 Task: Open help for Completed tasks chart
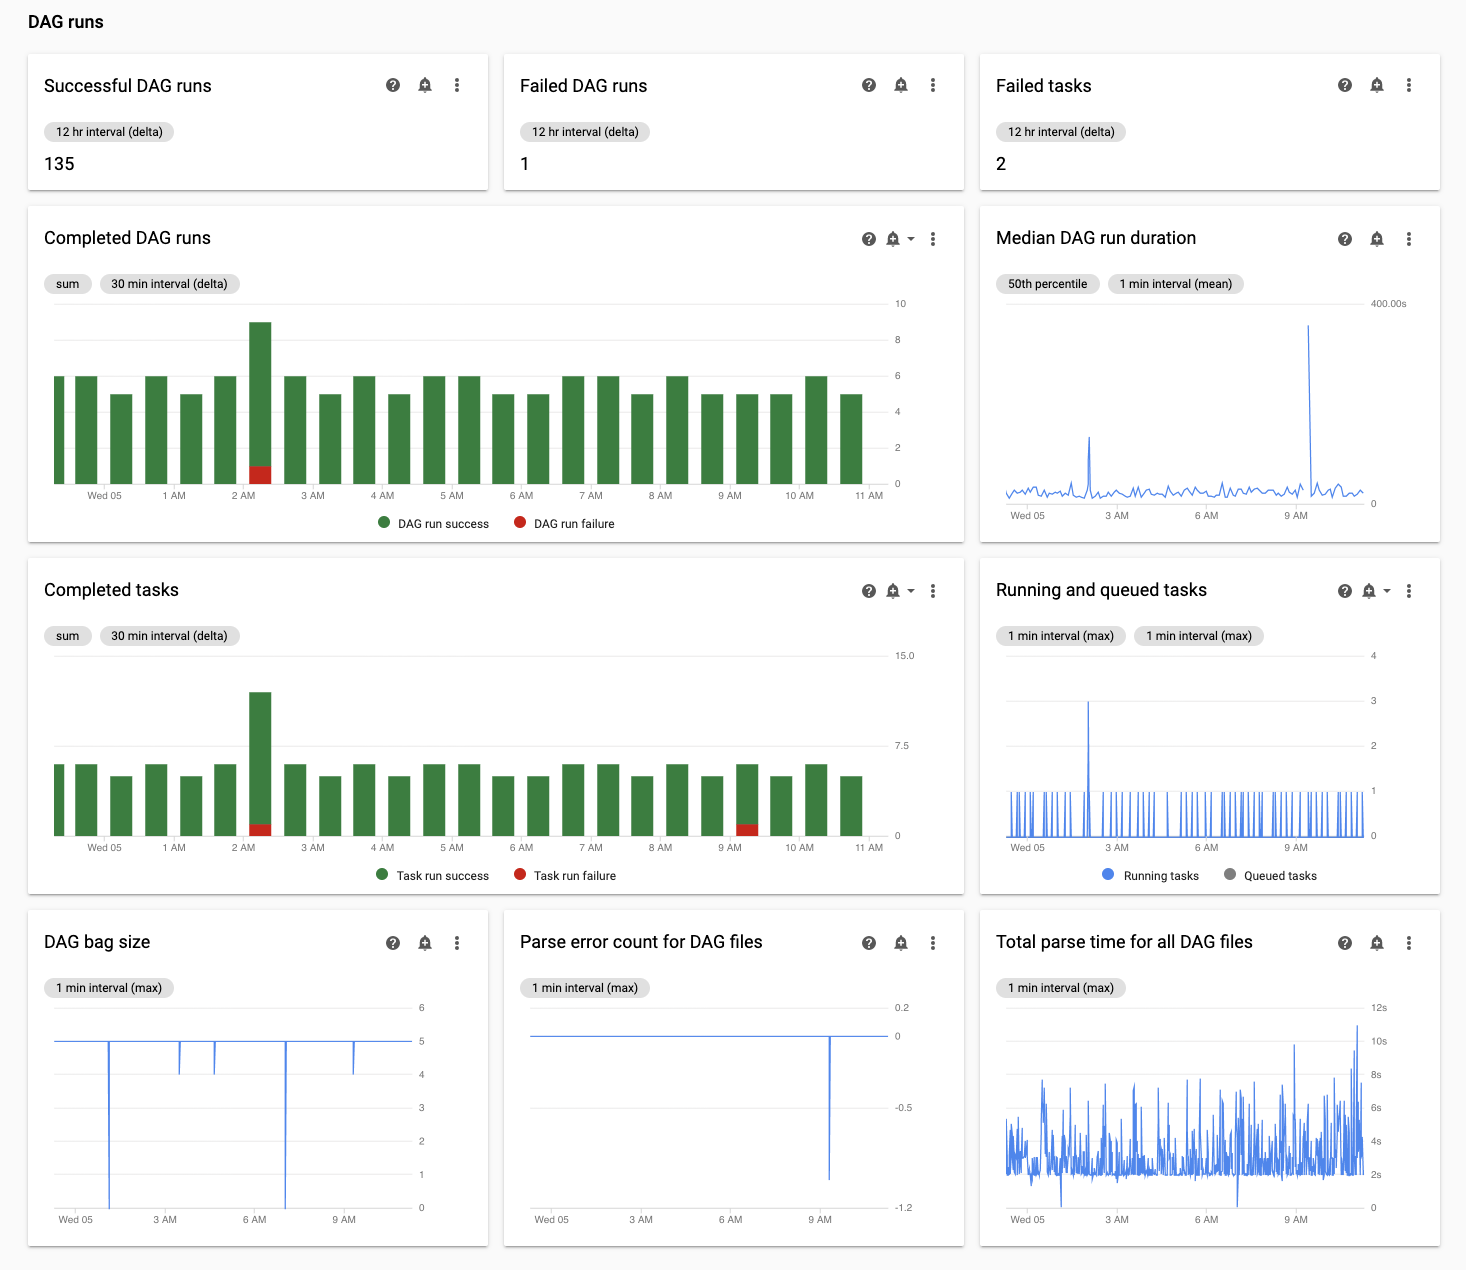pos(869,591)
